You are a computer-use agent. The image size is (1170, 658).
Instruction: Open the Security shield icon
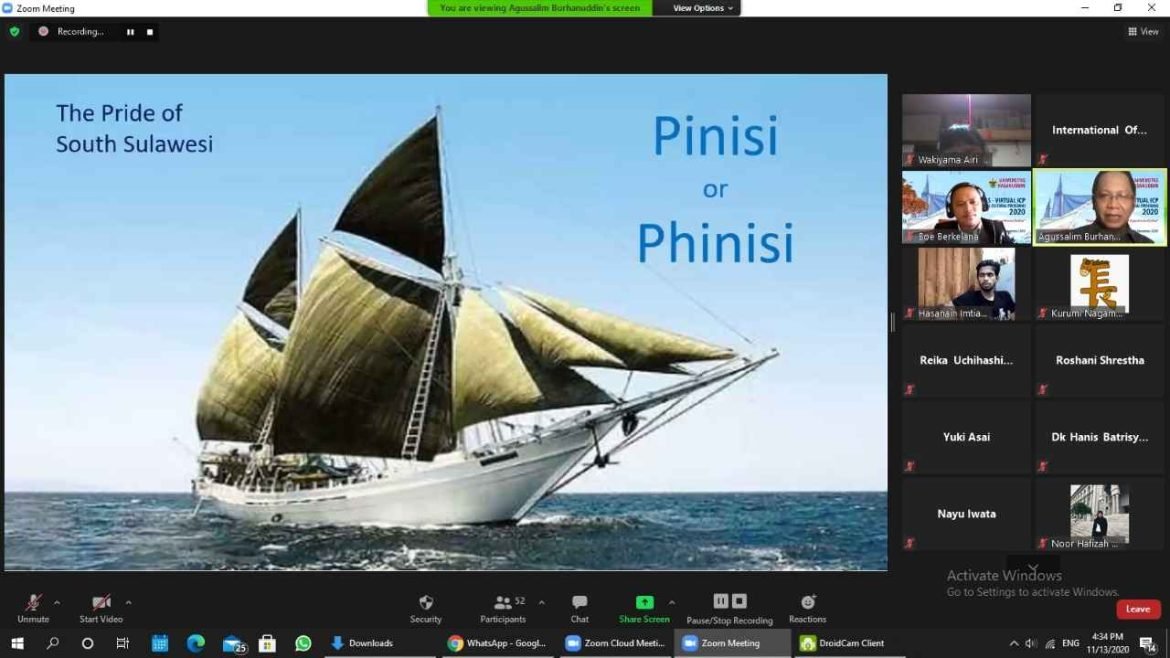[426, 603]
